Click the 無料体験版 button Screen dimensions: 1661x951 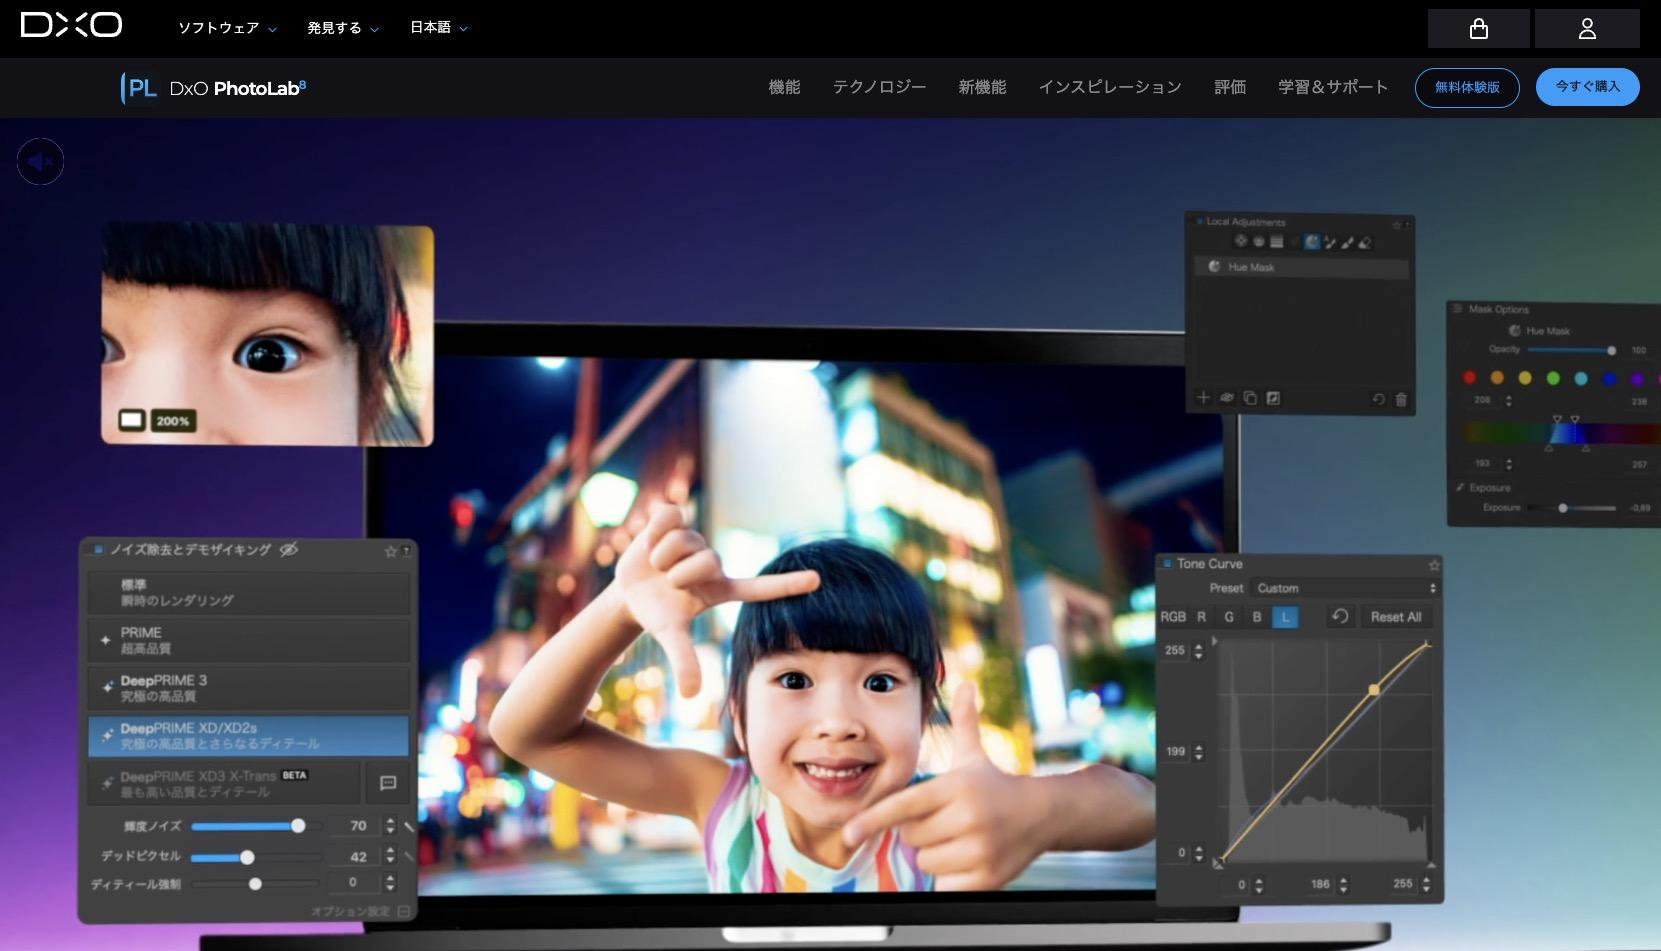[1467, 87]
